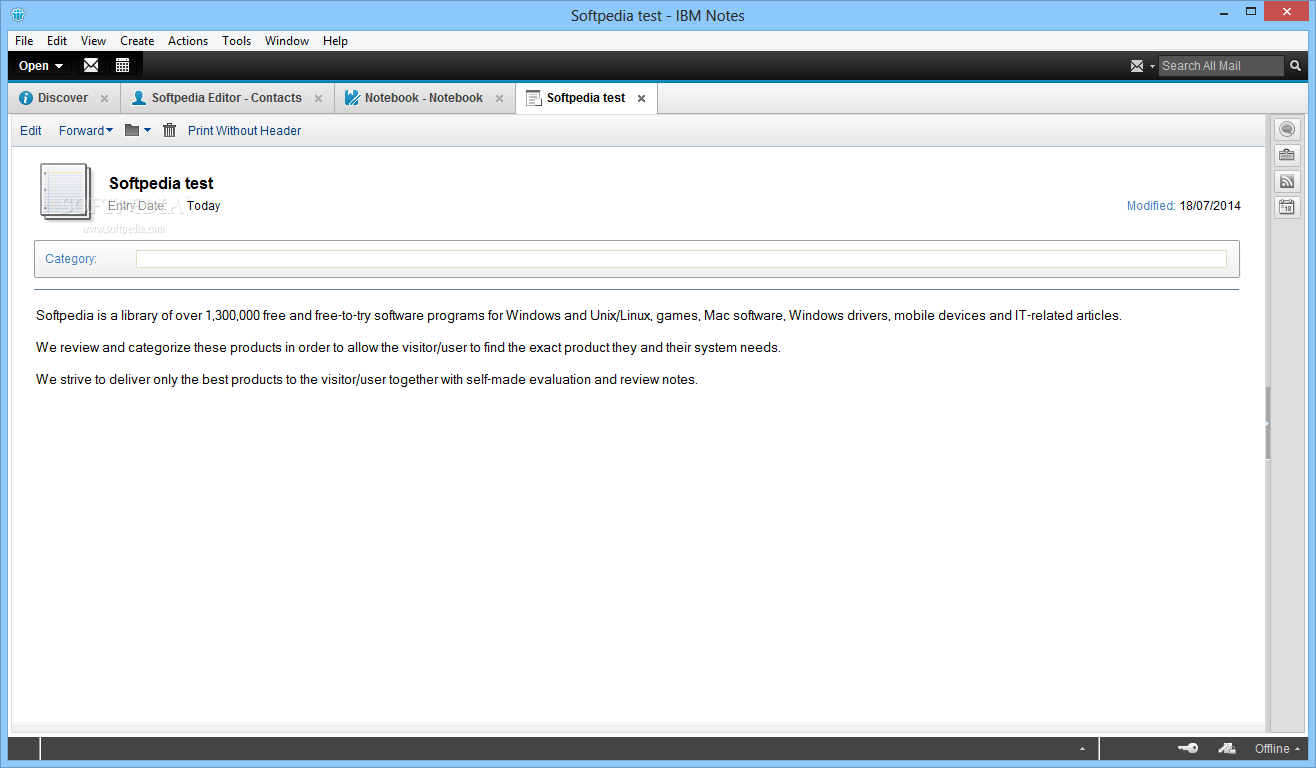Open the Window menu
The width and height of the screenshot is (1316, 768).
tap(287, 41)
